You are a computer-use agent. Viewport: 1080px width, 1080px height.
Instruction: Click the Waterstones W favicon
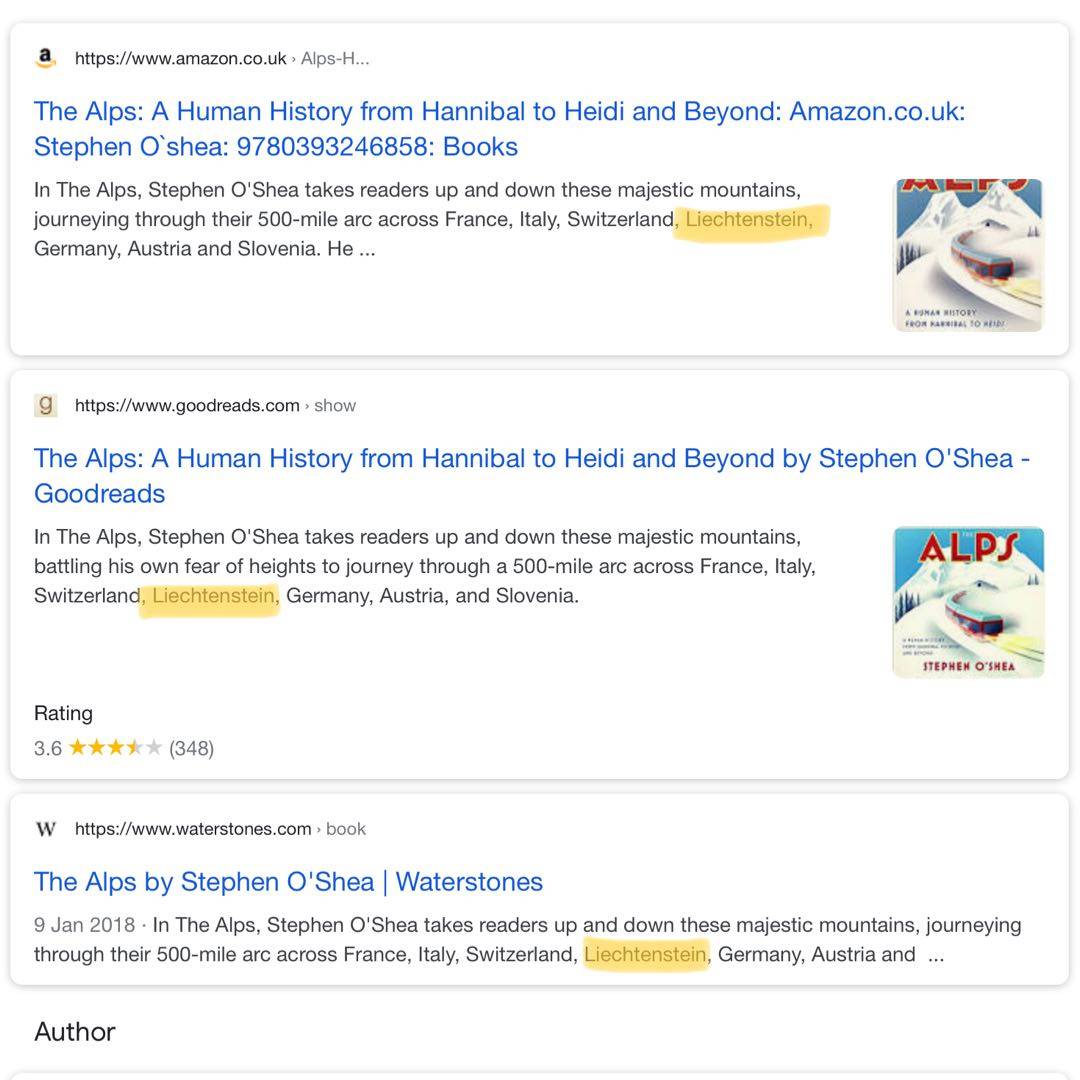tap(45, 829)
